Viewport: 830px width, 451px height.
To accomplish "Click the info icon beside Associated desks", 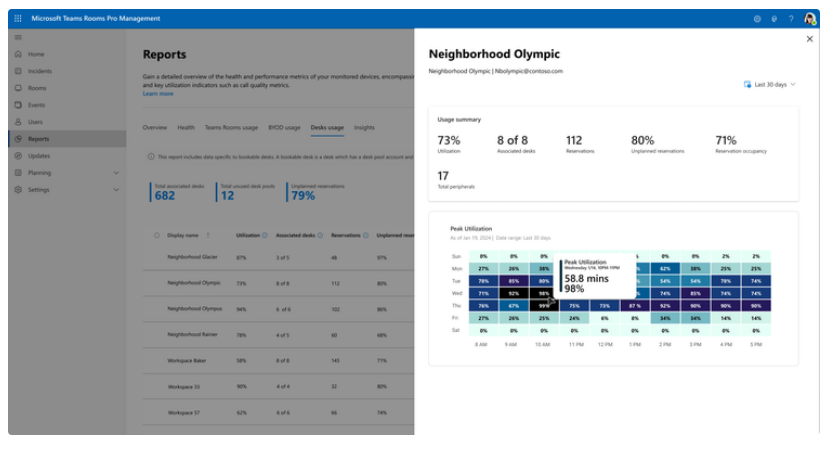I will pyautogui.click(x=320, y=236).
